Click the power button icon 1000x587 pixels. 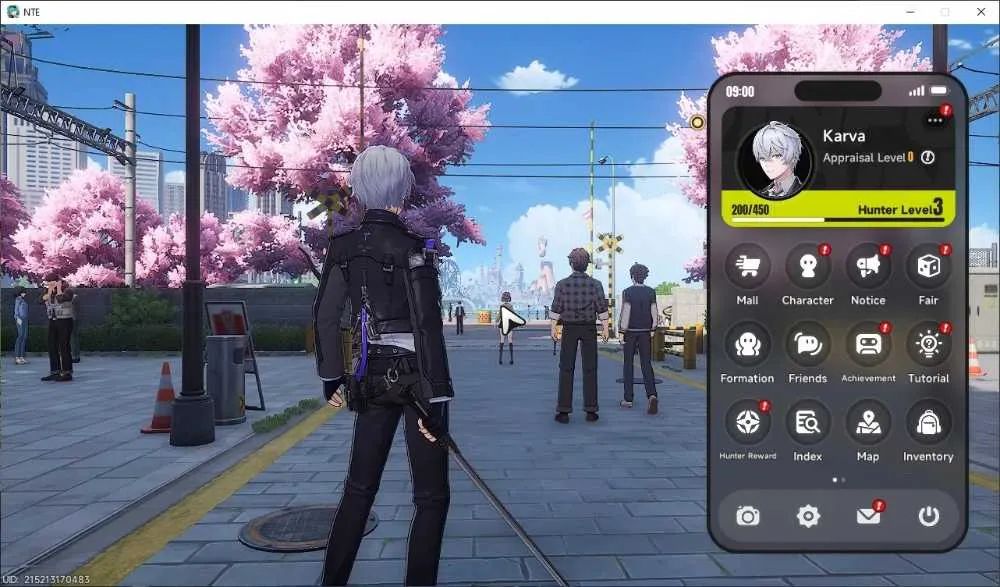click(929, 516)
